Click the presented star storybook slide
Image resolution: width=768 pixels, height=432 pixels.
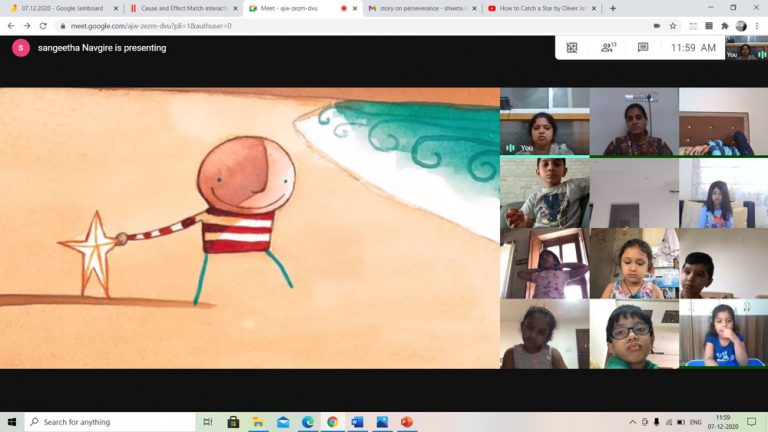click(x=250, y=228)
